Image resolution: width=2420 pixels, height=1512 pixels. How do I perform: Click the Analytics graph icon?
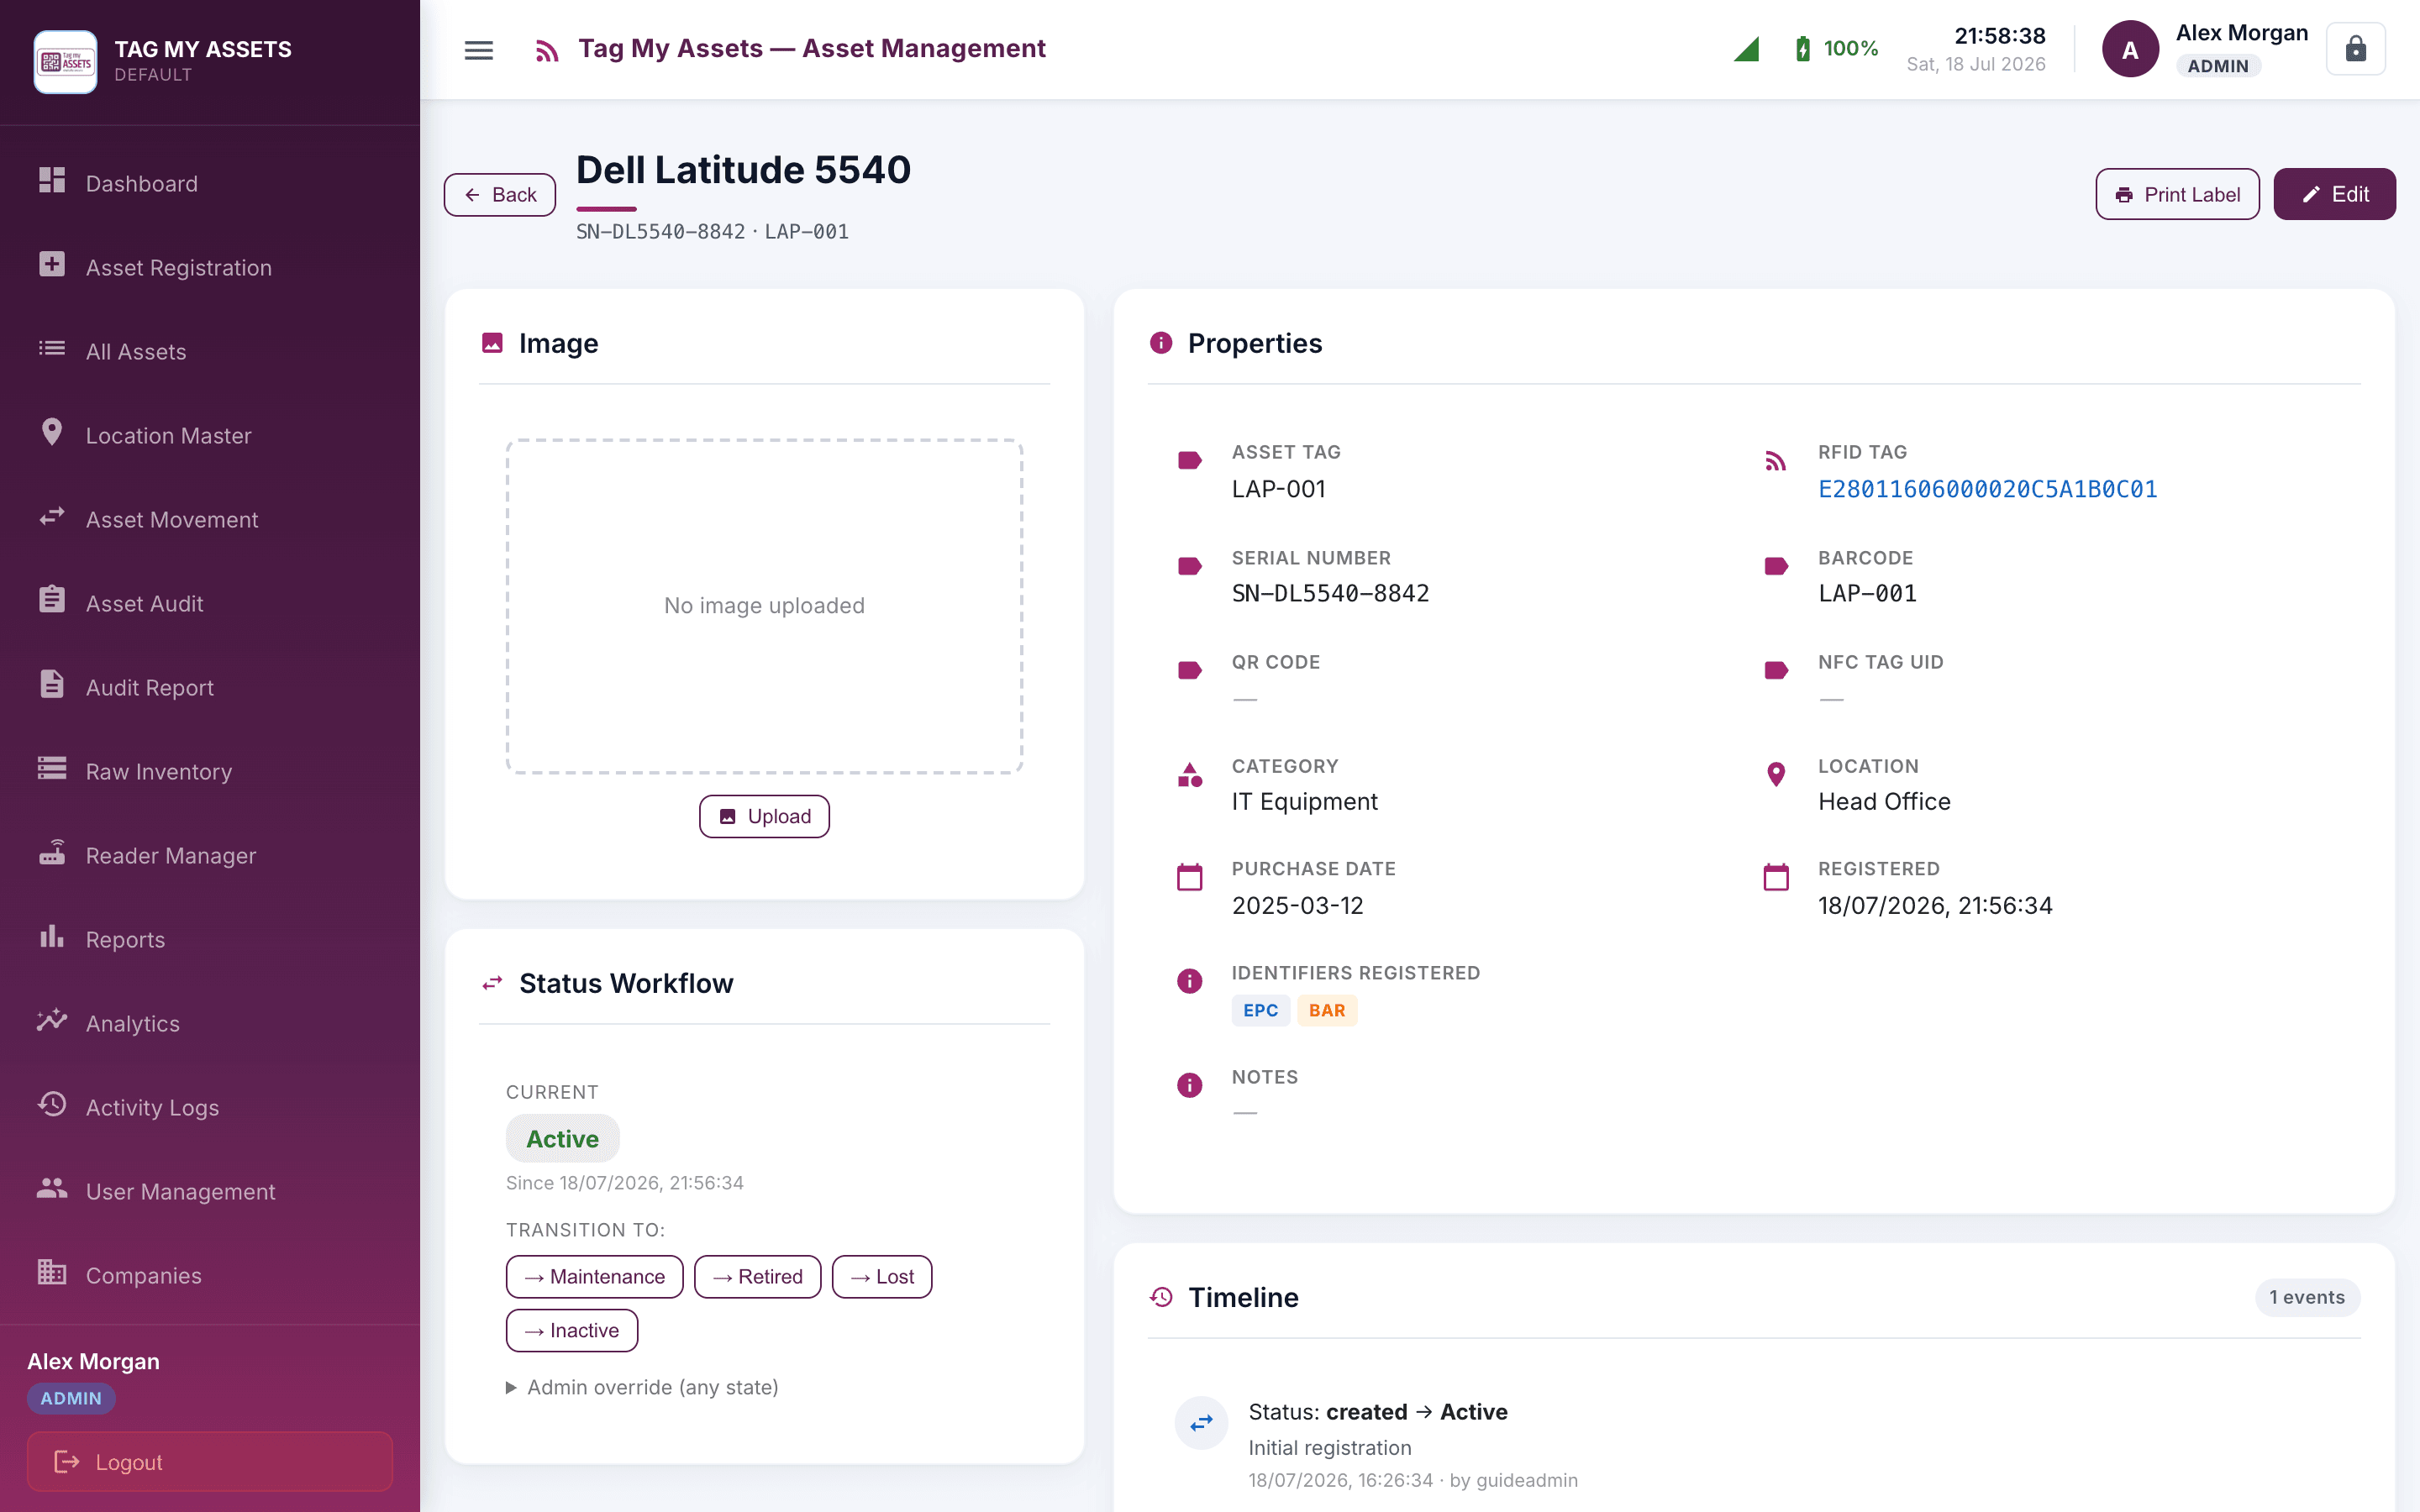(52, 1020)
